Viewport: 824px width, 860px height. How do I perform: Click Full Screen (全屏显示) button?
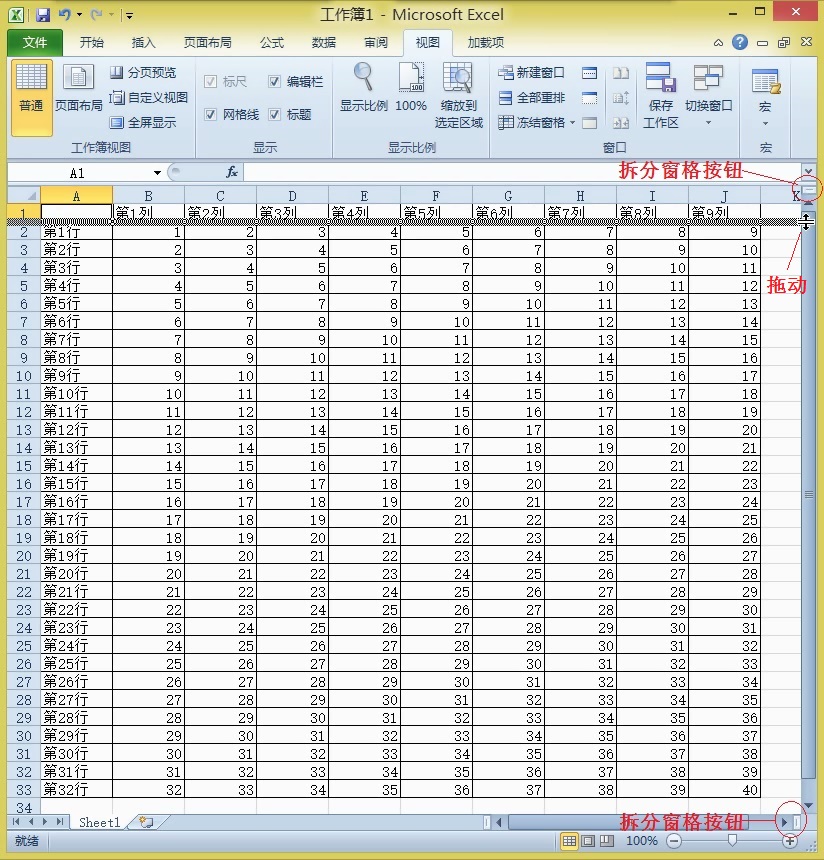click(x=143, y=122)
